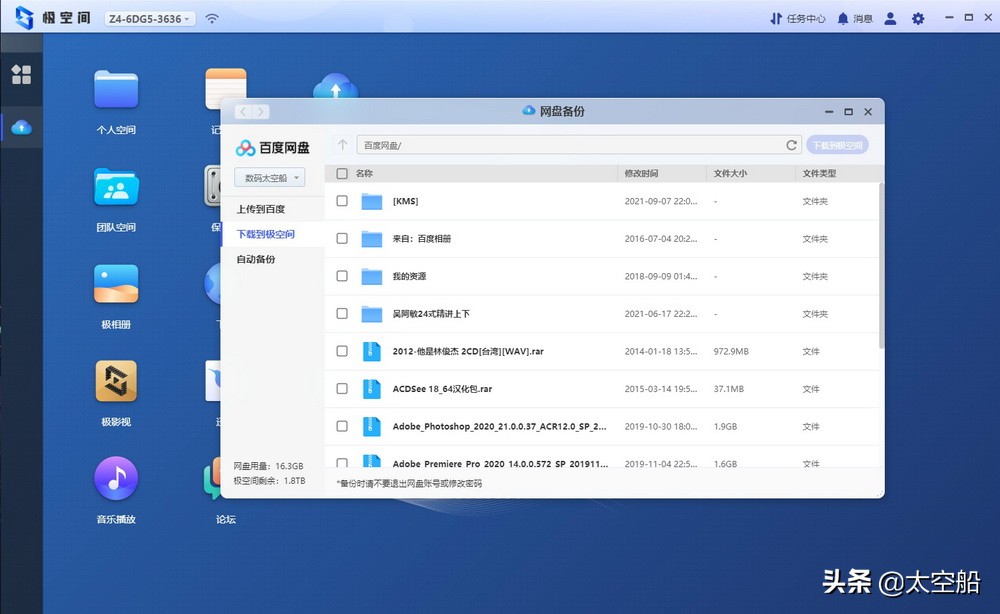Image resolution: width=1000 pixels, height=614 pixels.
Task: Open the user account profile icon
Action: point(890,18)
